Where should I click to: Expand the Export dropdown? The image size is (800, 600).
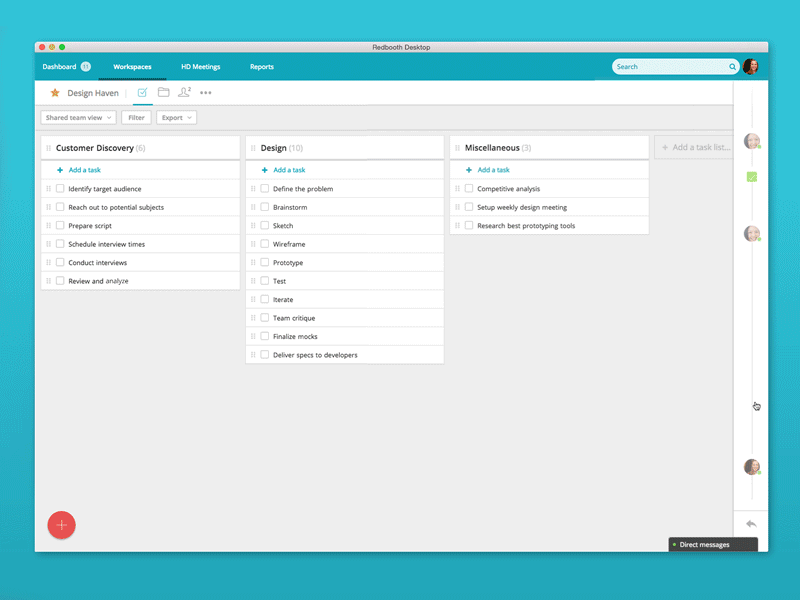click(176, 117)
